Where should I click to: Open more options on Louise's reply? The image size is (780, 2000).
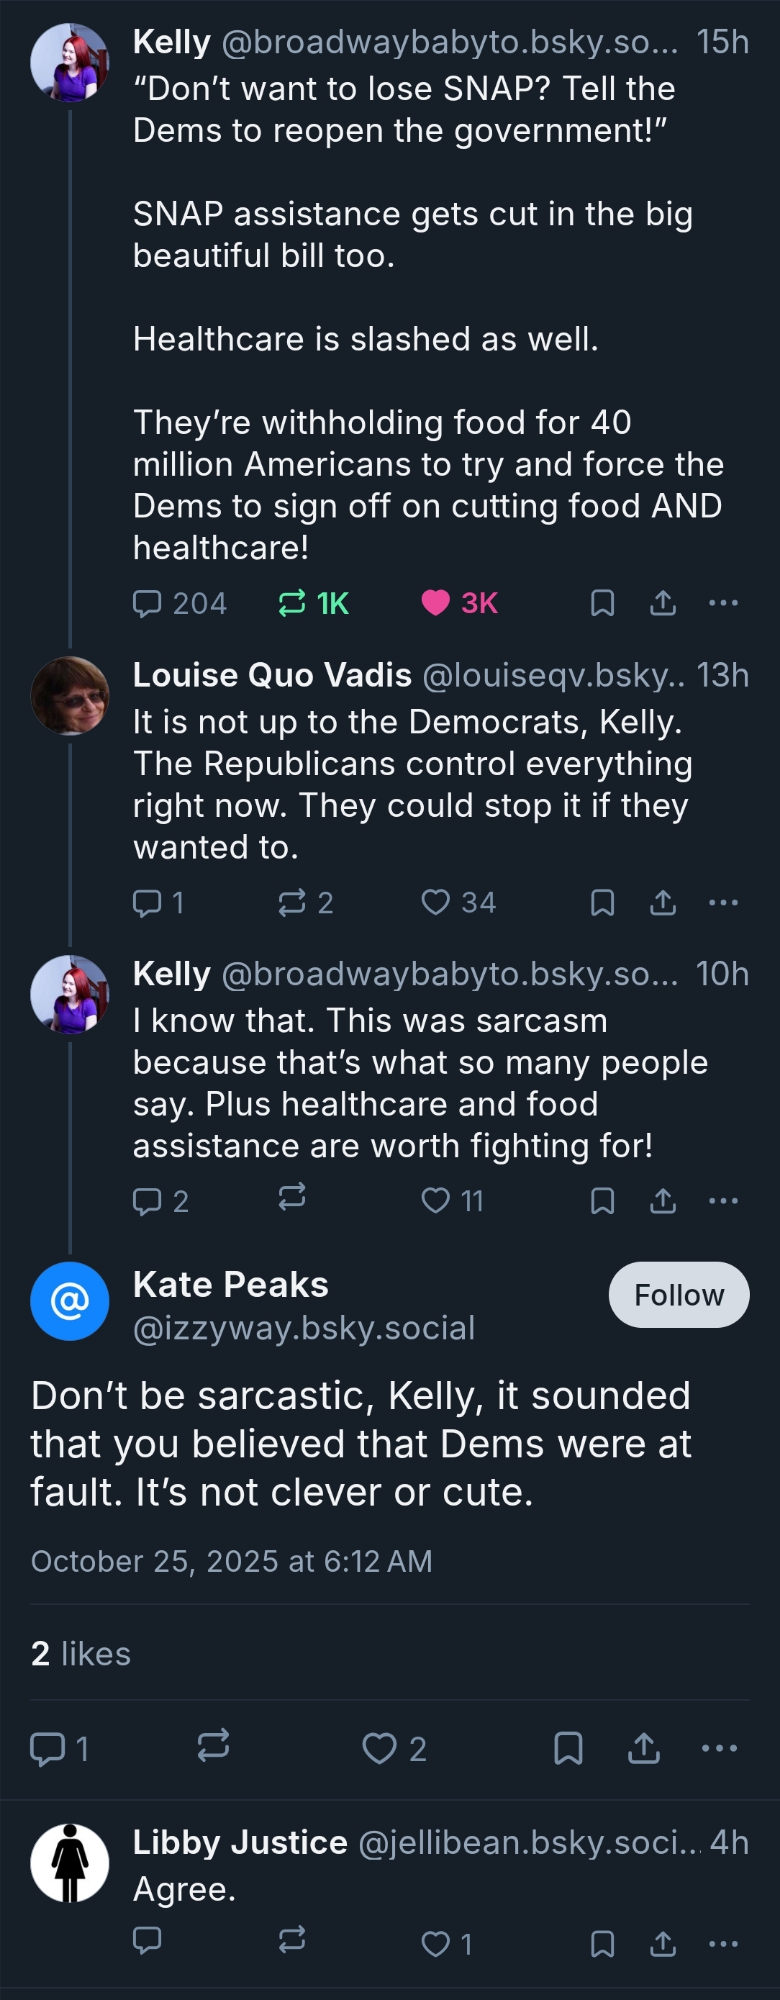tap(723, 902)
